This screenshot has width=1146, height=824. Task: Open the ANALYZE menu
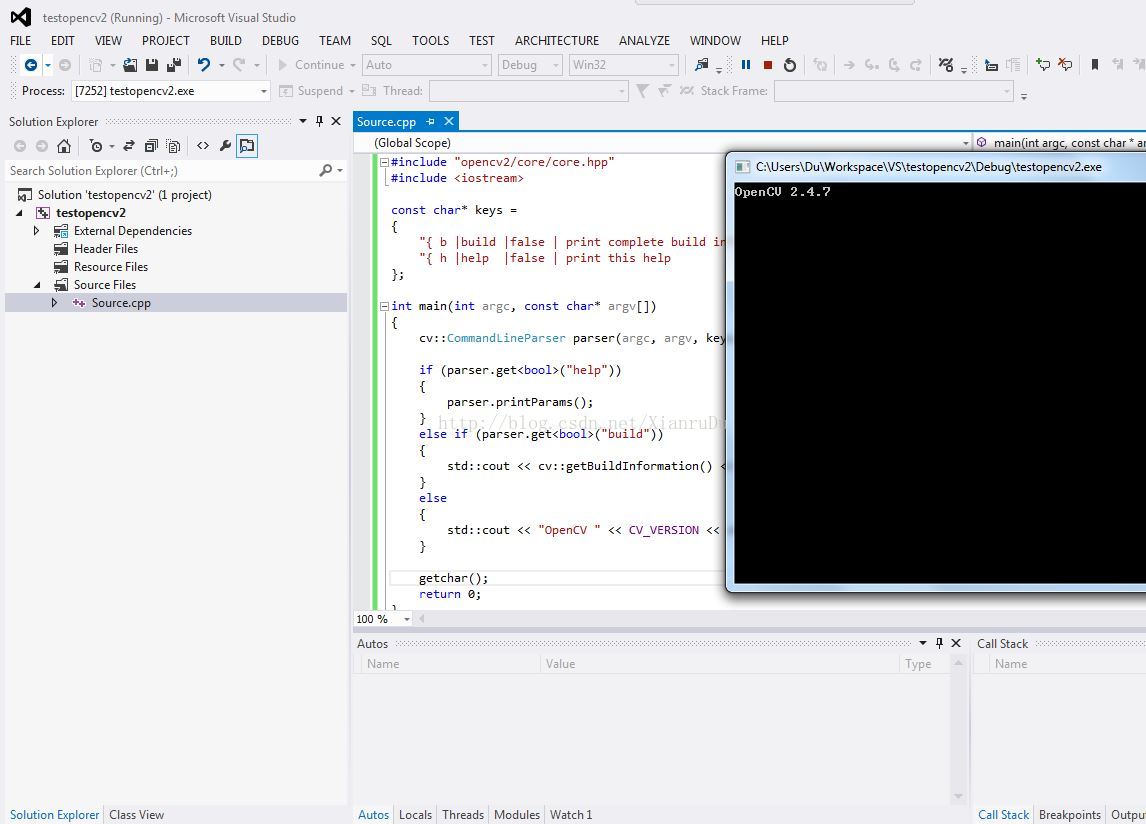point(645,40)
